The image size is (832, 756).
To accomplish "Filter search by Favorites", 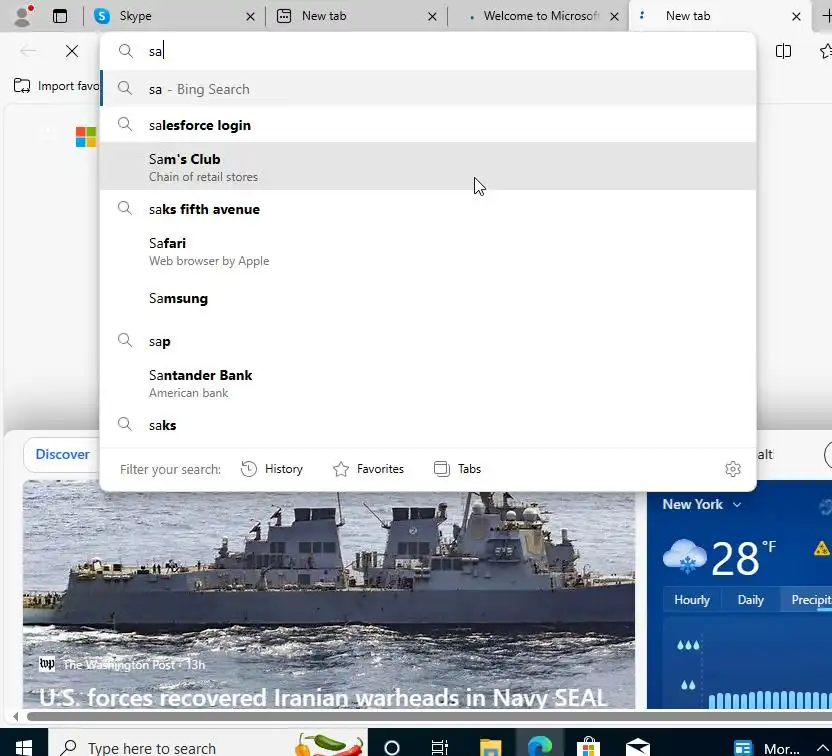I will [x=368, y=469].
